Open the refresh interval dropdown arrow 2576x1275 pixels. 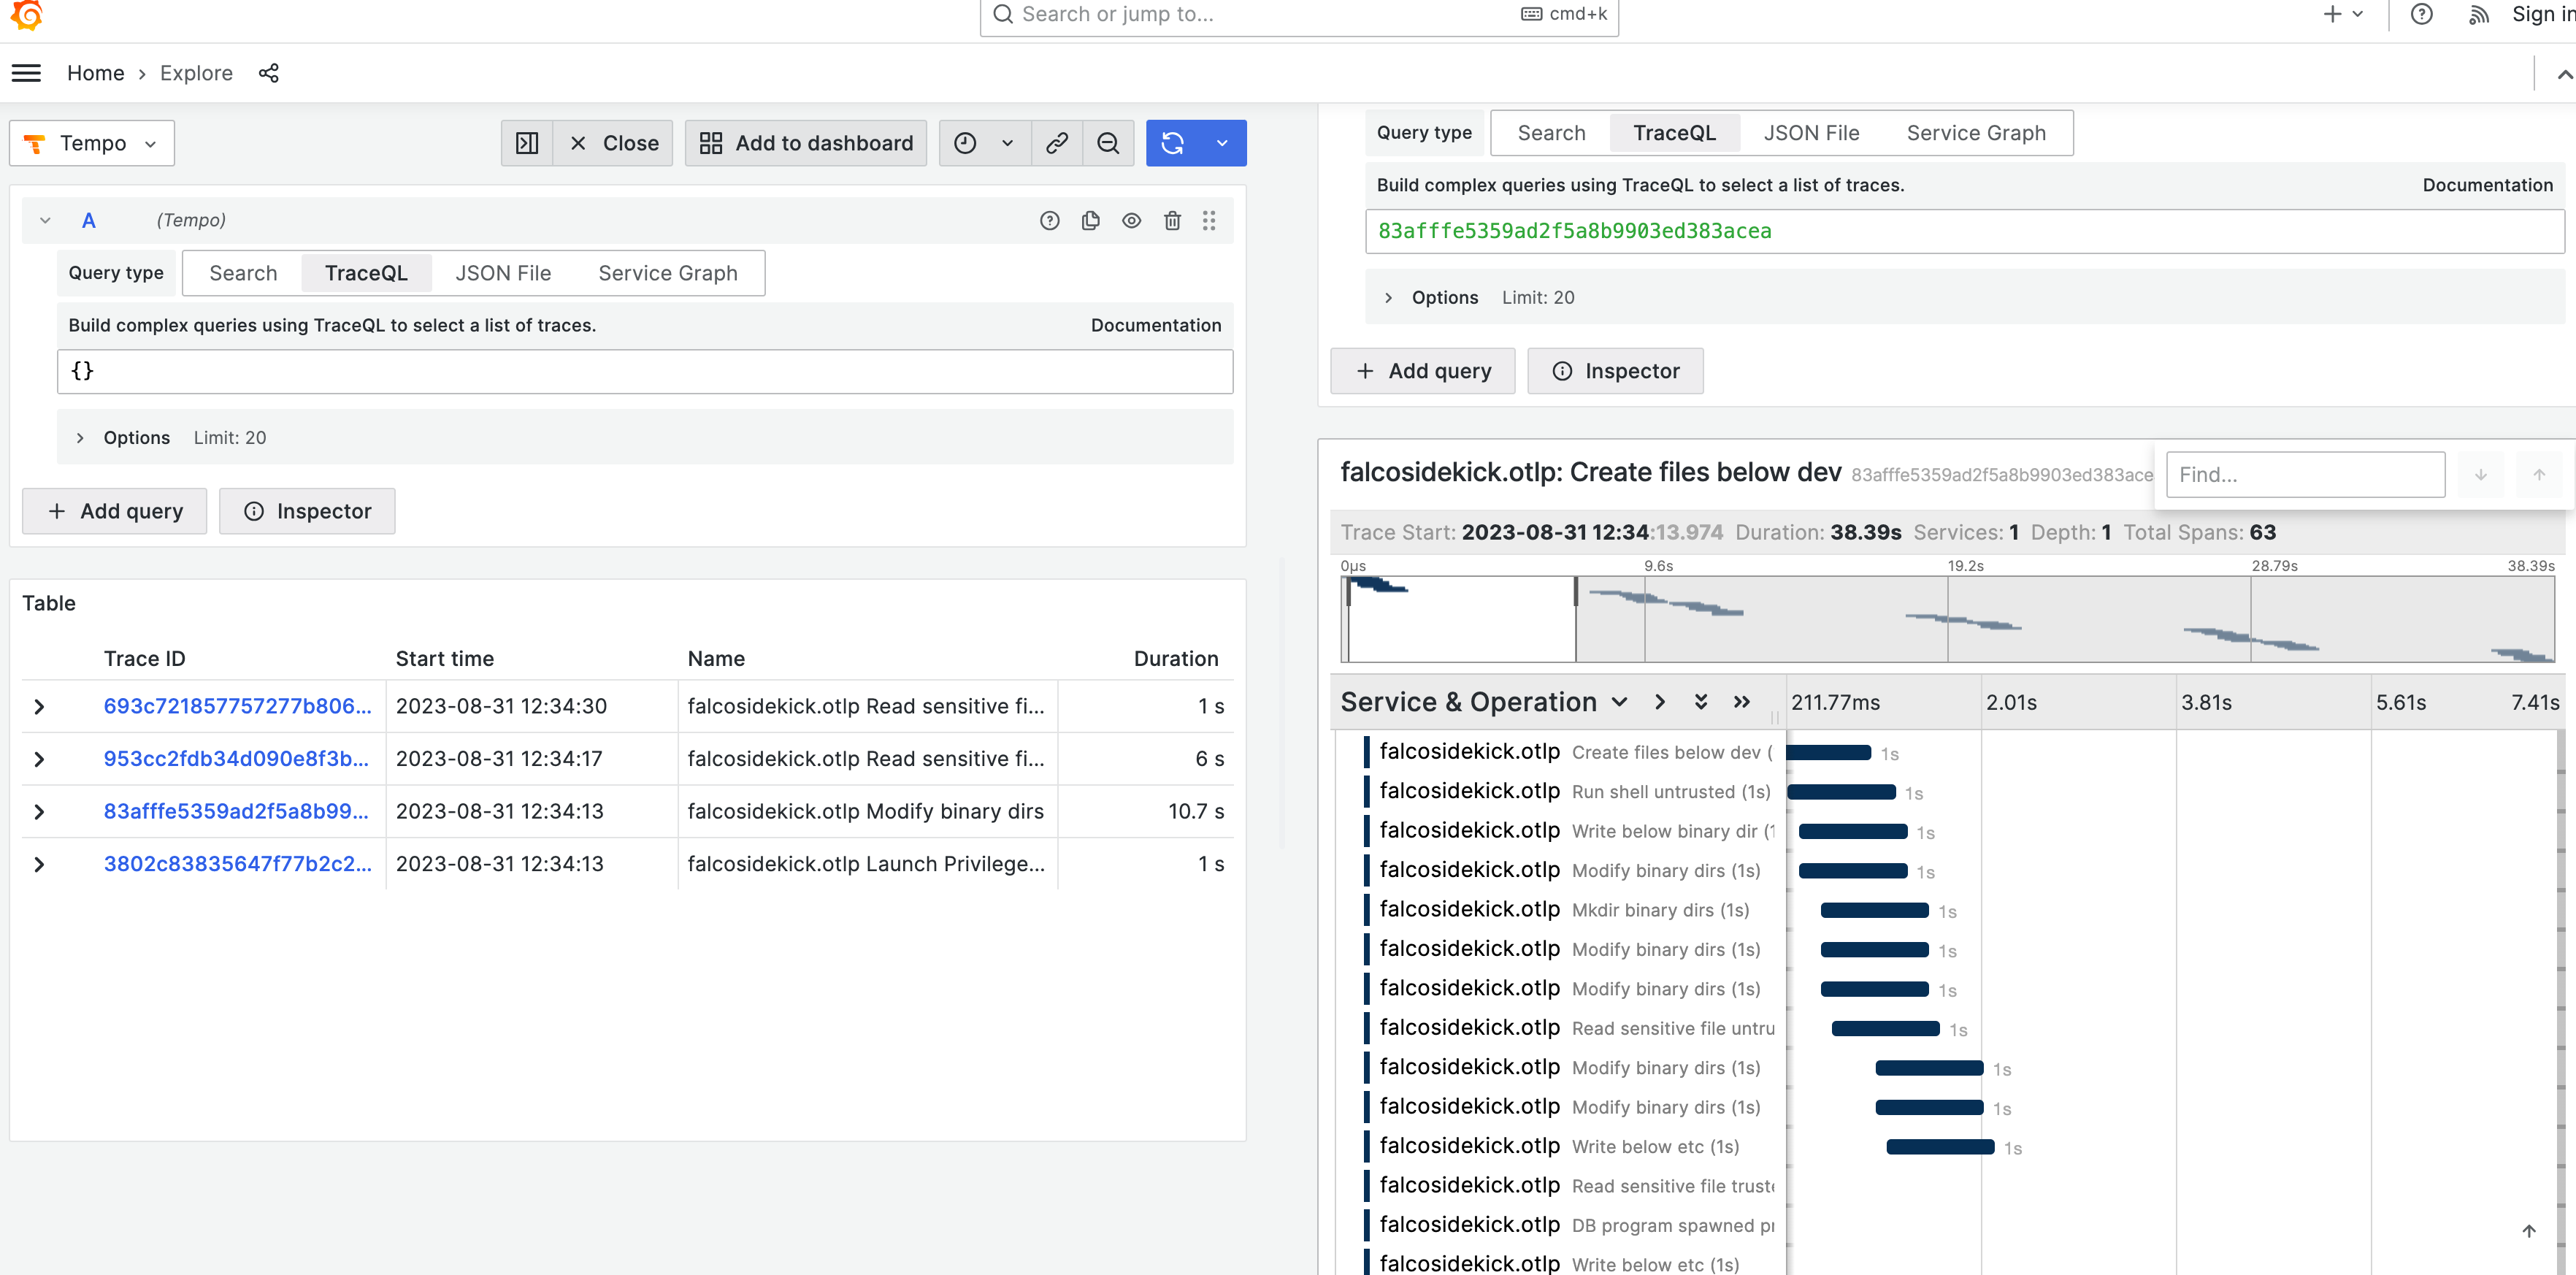(x=1222, y=143)
